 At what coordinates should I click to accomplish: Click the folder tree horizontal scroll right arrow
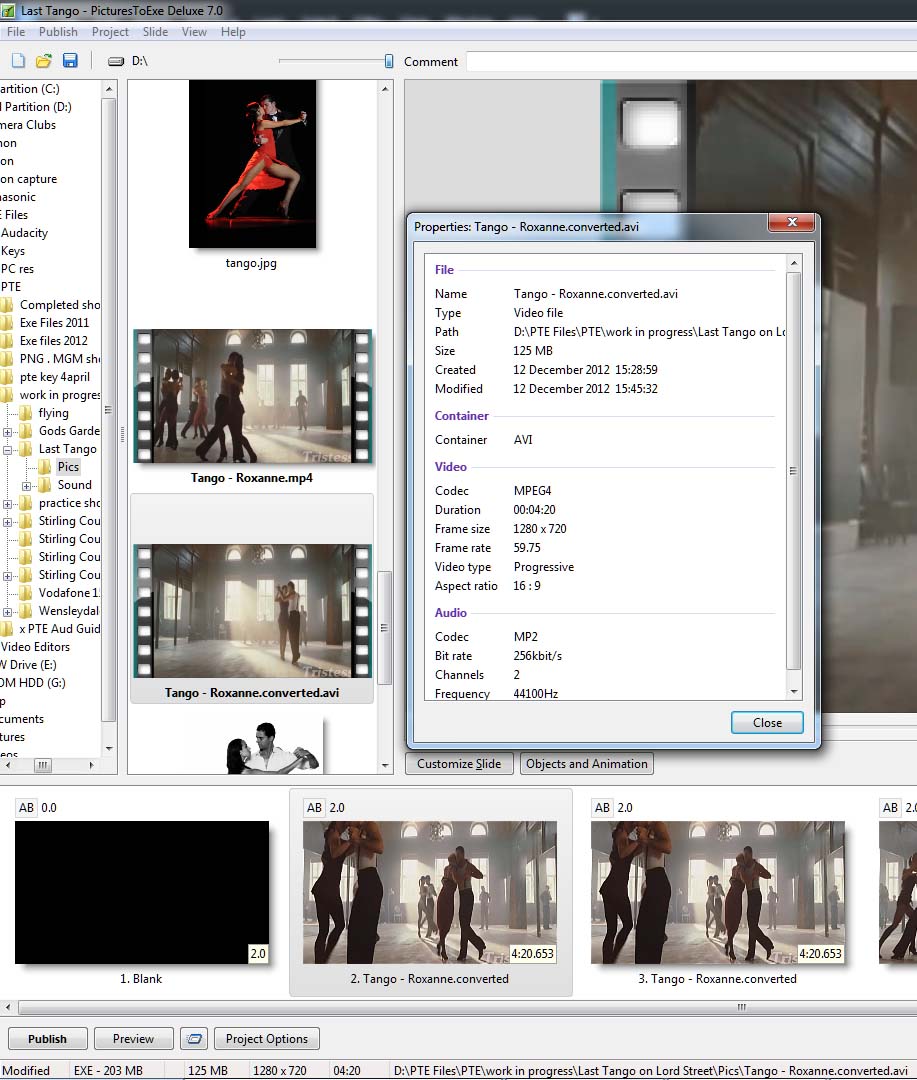[x=91, y=765]
